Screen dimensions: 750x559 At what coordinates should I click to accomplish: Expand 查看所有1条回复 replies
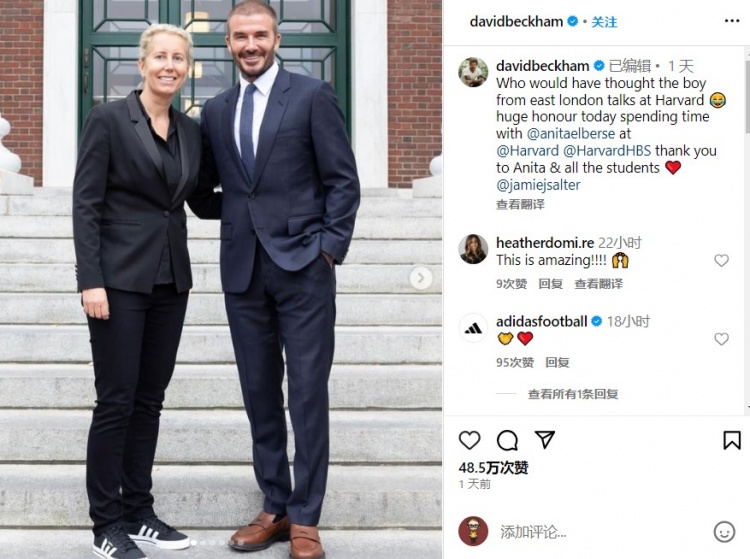[573, 394]
